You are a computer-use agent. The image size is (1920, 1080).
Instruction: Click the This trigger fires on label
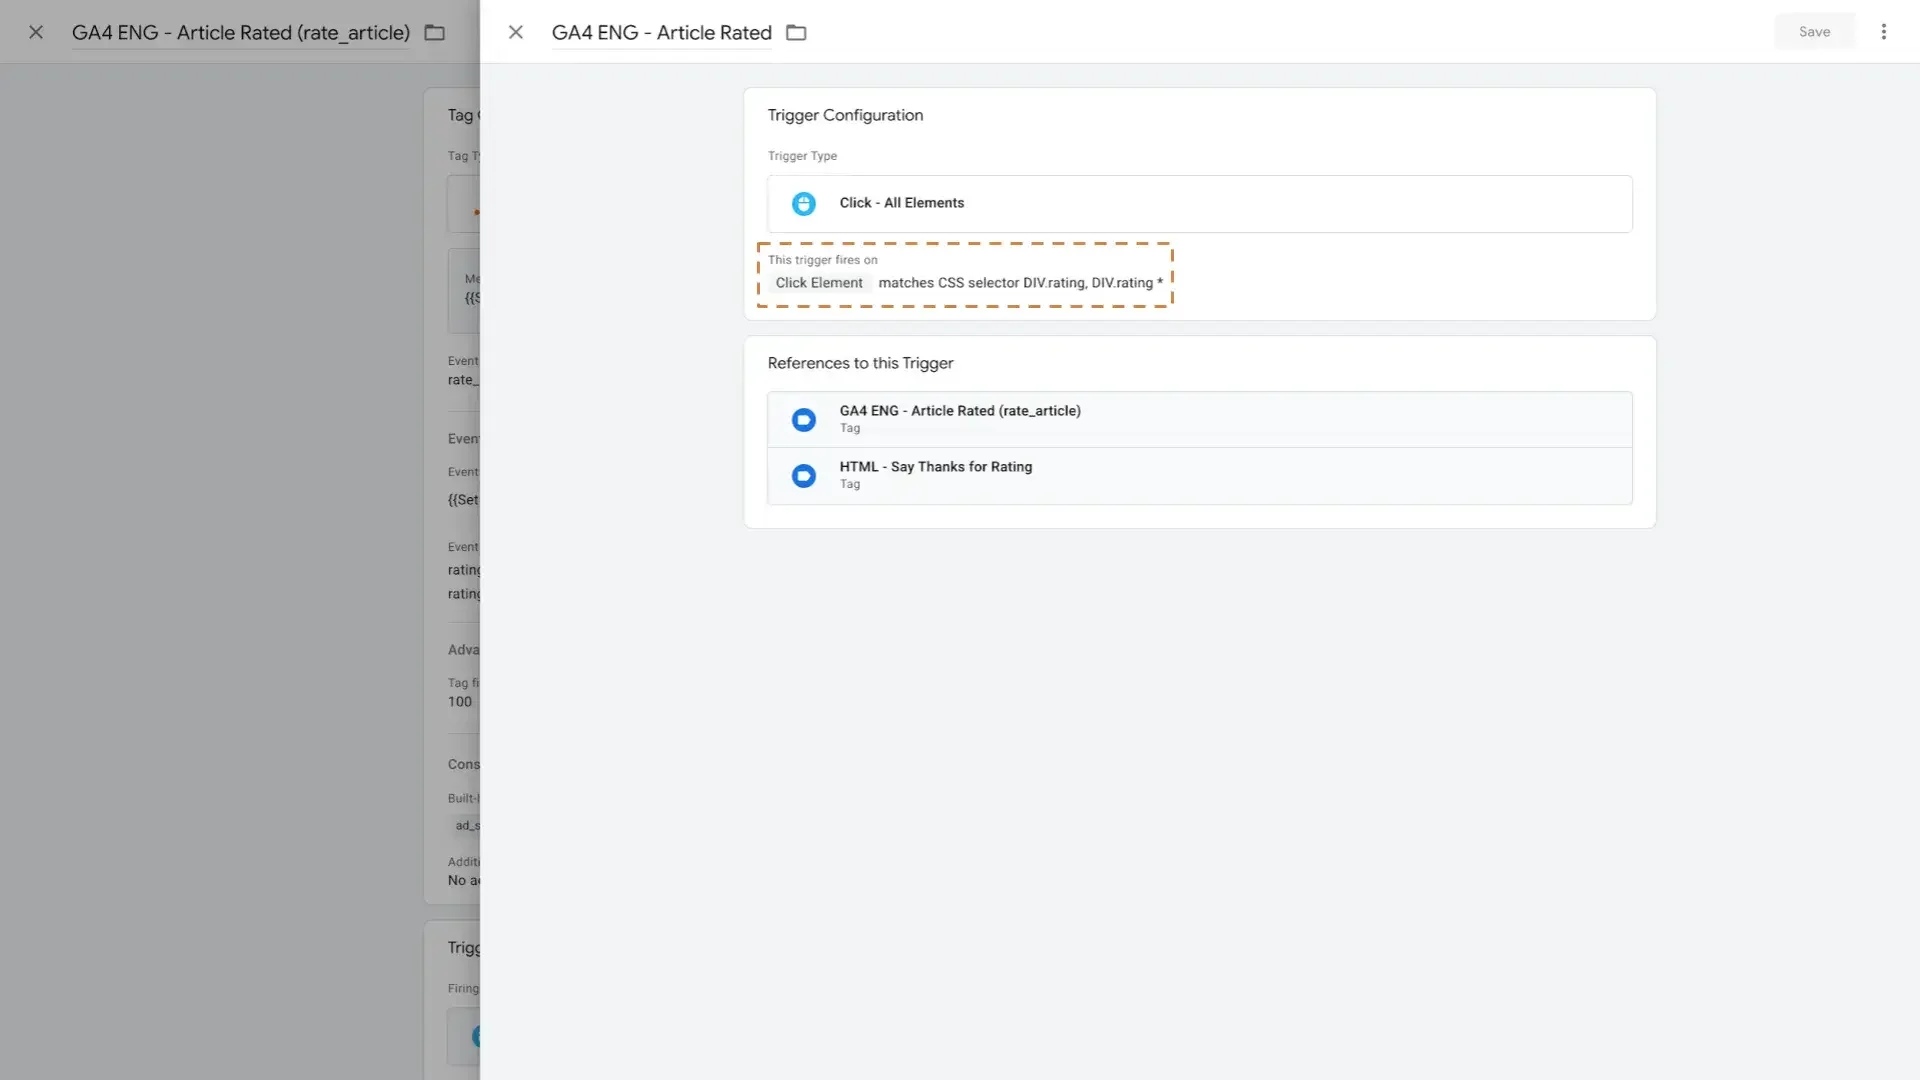pos(822,260)
